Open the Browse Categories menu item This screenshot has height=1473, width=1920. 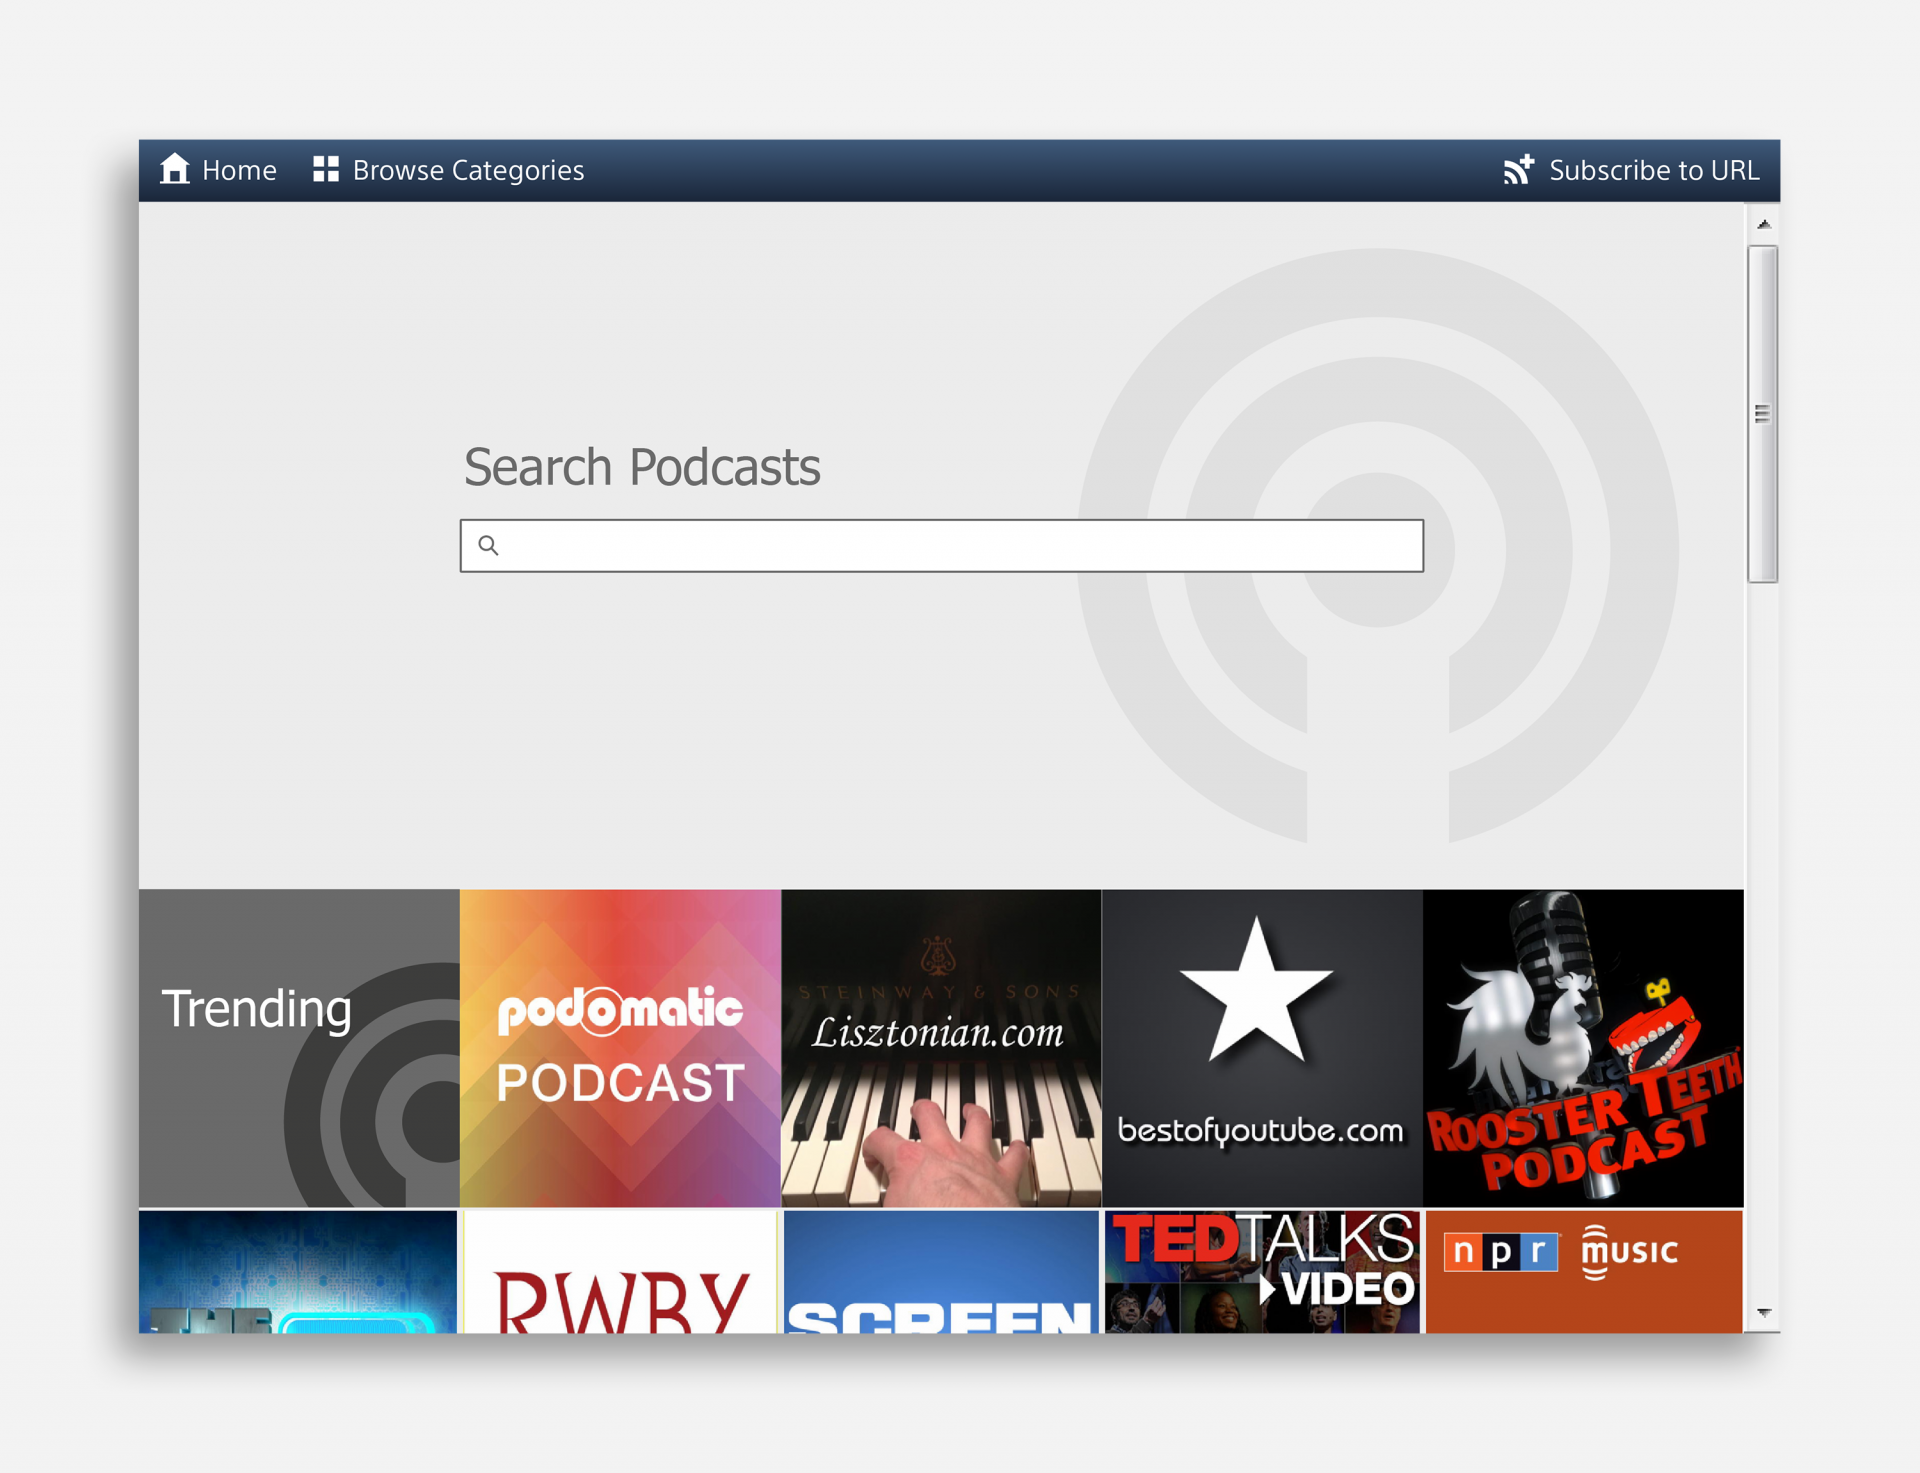(x=468, y=171)
